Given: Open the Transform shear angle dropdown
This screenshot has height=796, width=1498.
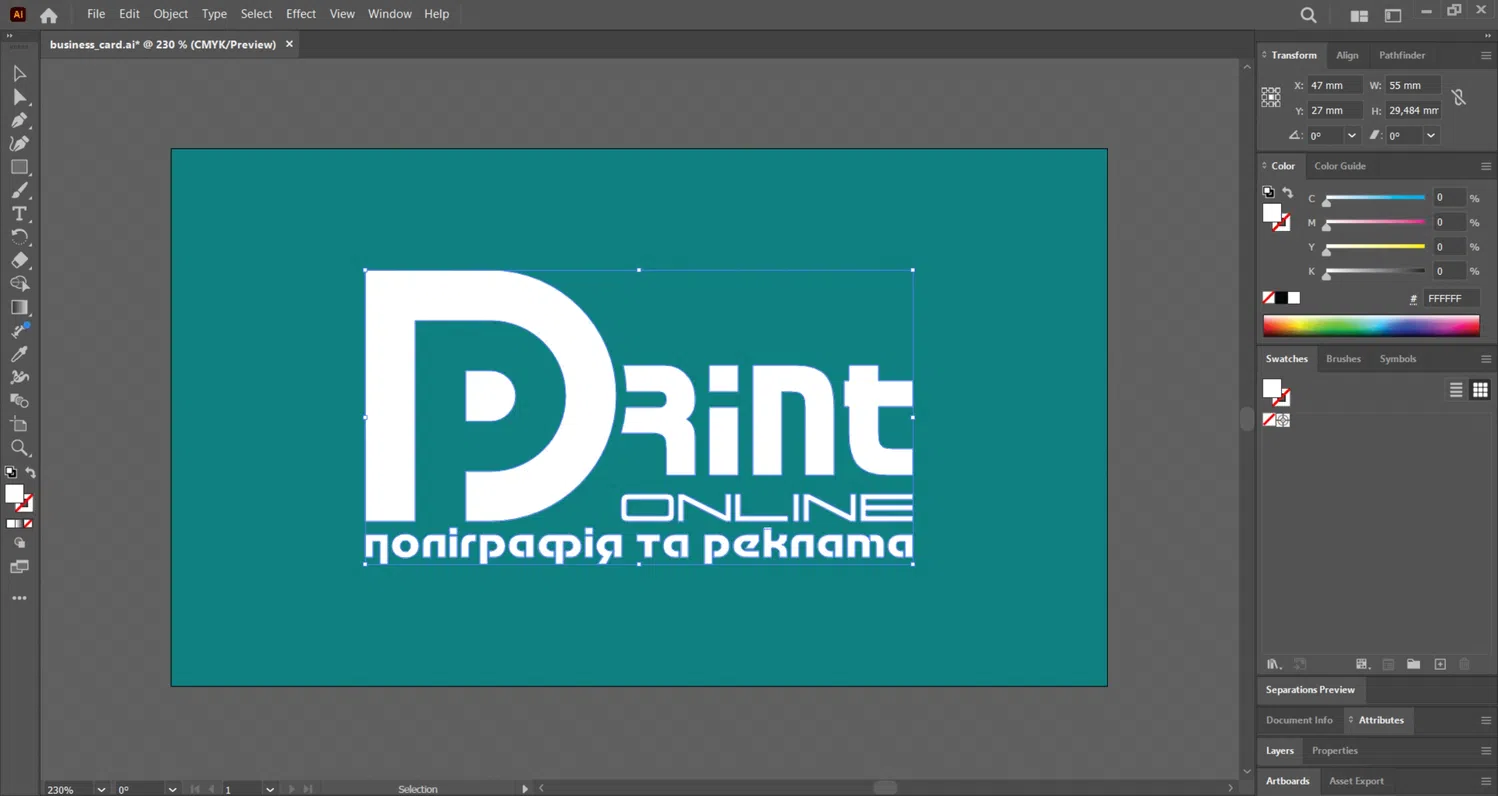Looking at the screenshot, I should click(x=1431, y=135).
